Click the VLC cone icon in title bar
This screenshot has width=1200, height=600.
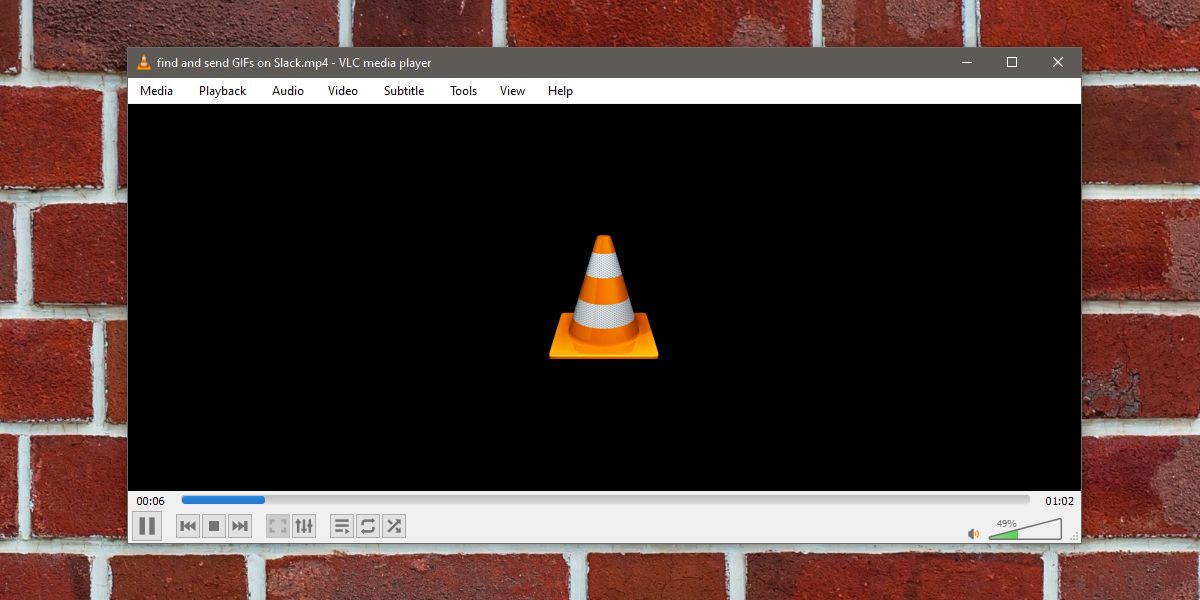click(144, 63)
